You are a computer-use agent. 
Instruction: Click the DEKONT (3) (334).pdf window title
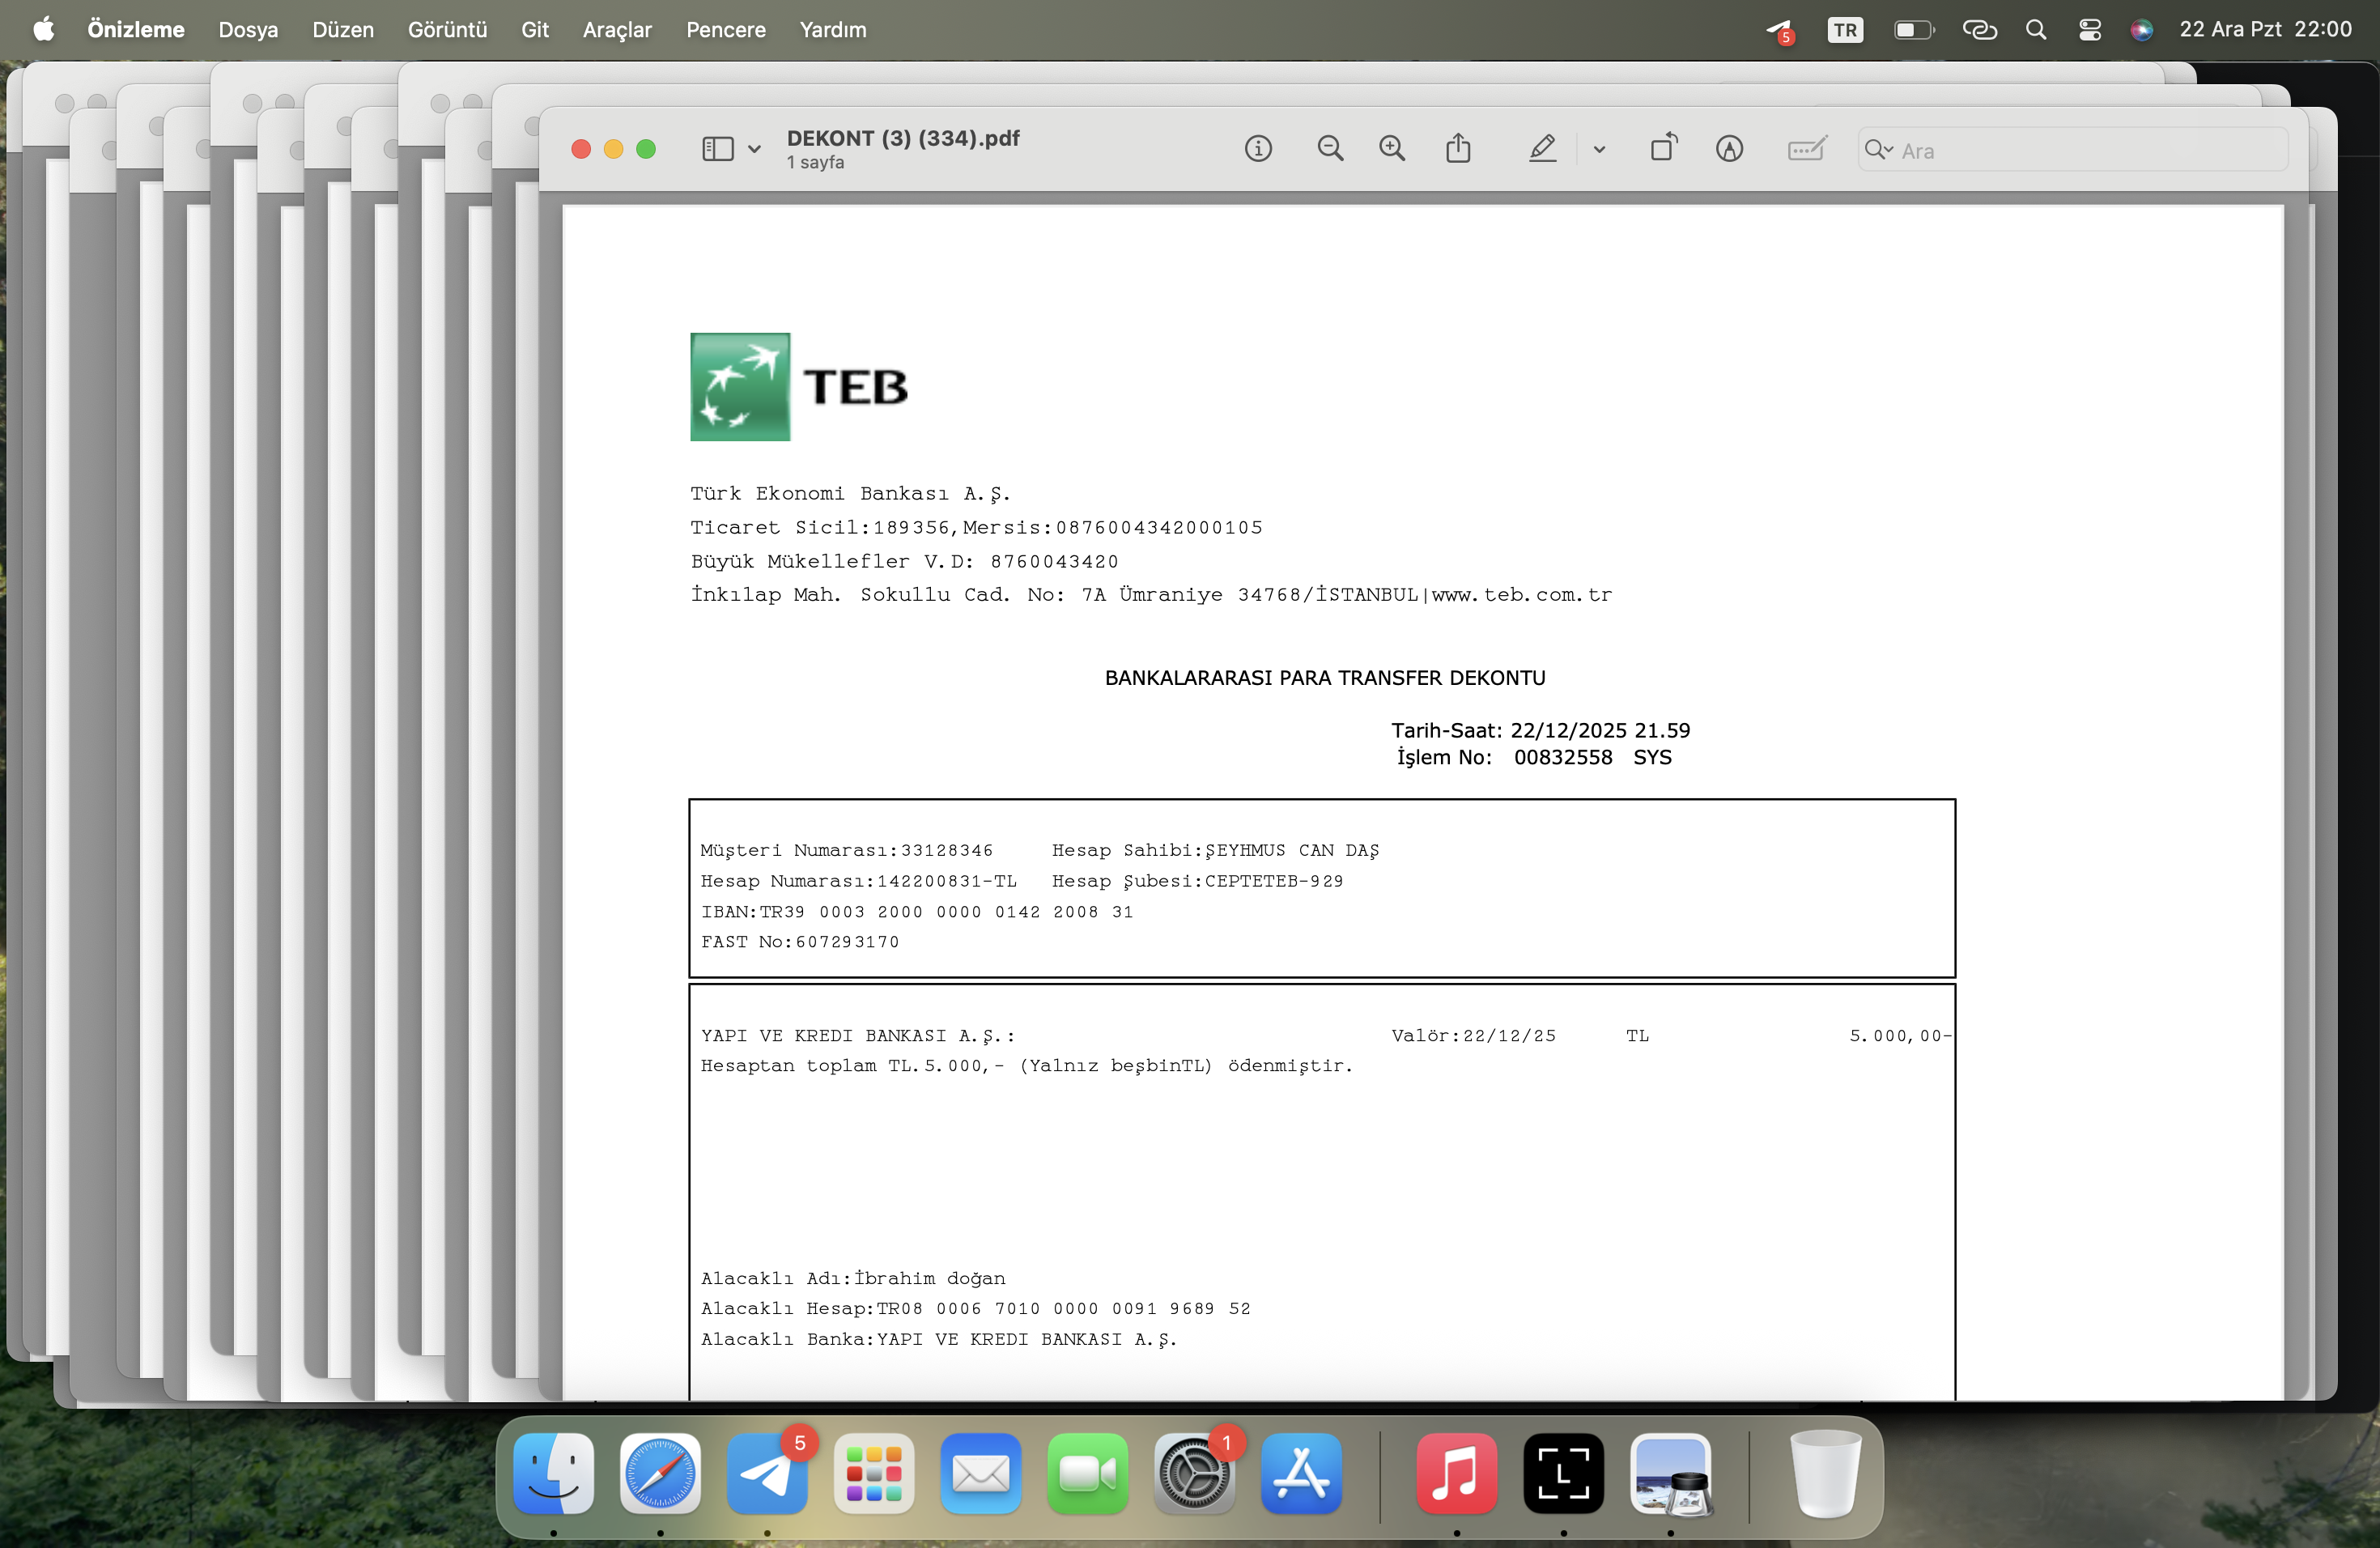point(903,138)
